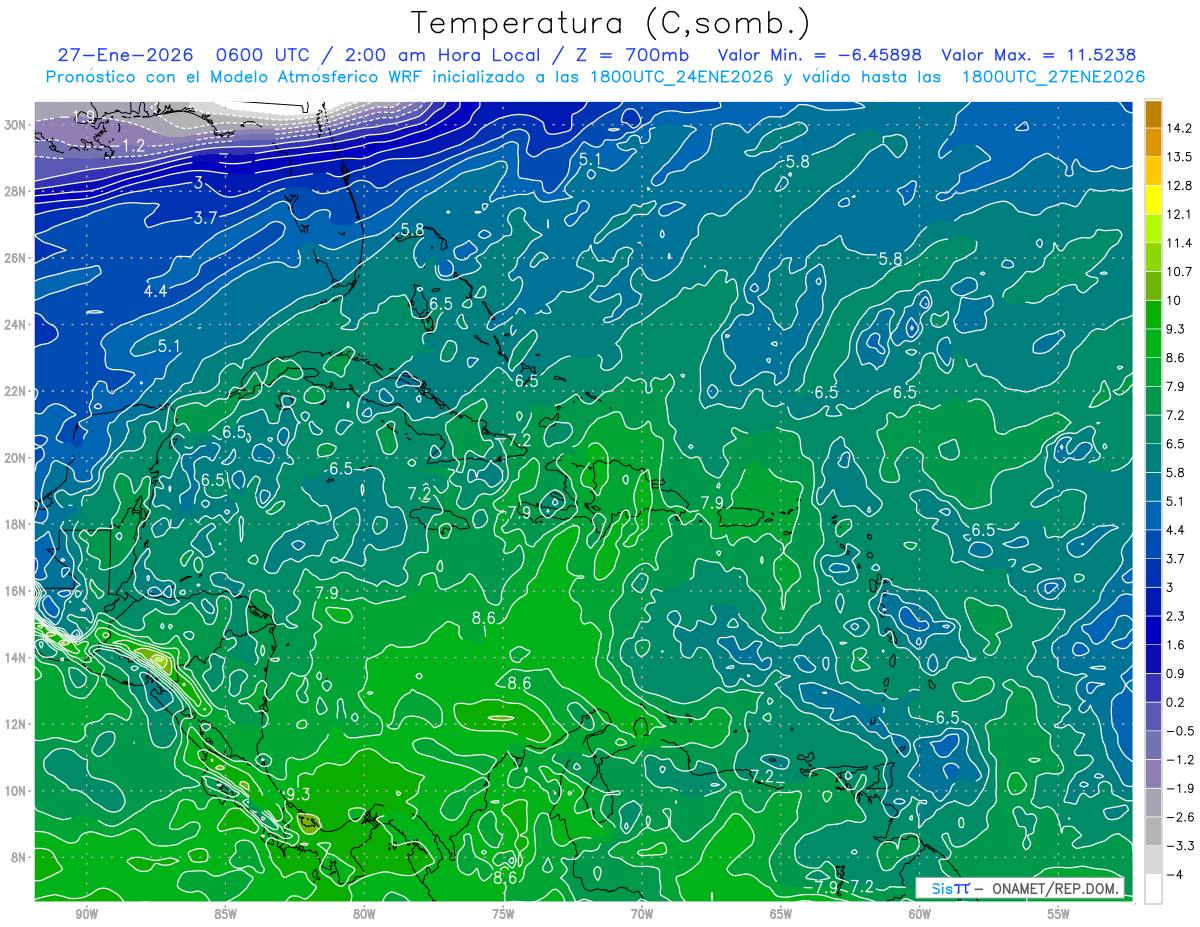This screenshot has width=1200, height=927.
Task: Click colorbar scale label "10"
Action: tap(1174, 300)
